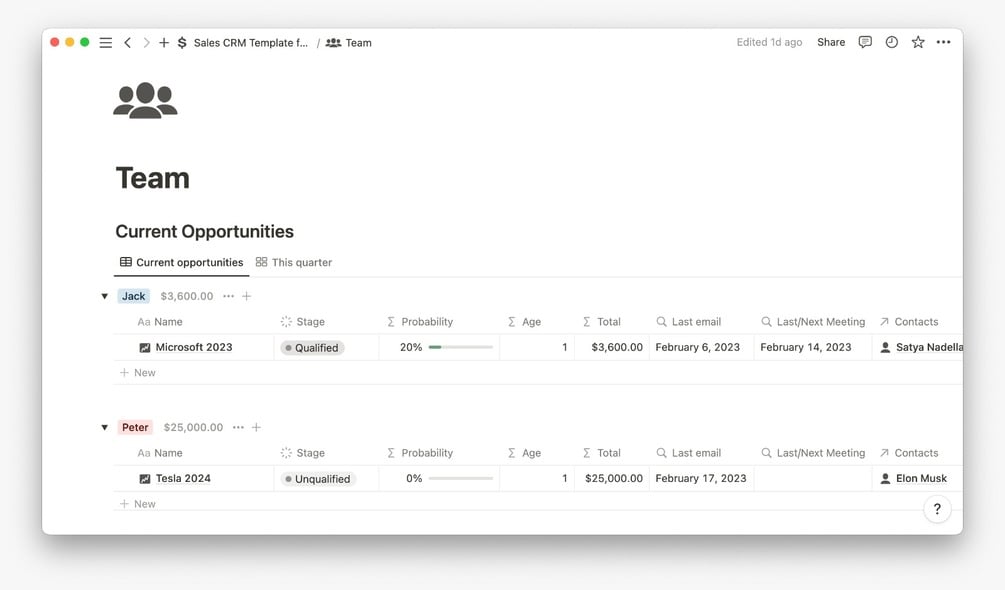
Task: Open the sidebar hamburger menu
Action: click(106, 43)
